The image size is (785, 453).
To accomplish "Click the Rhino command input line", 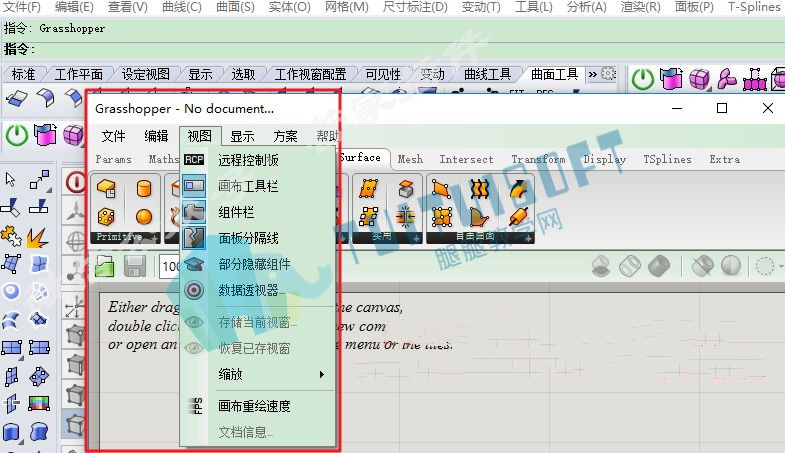I will (392, 50).
